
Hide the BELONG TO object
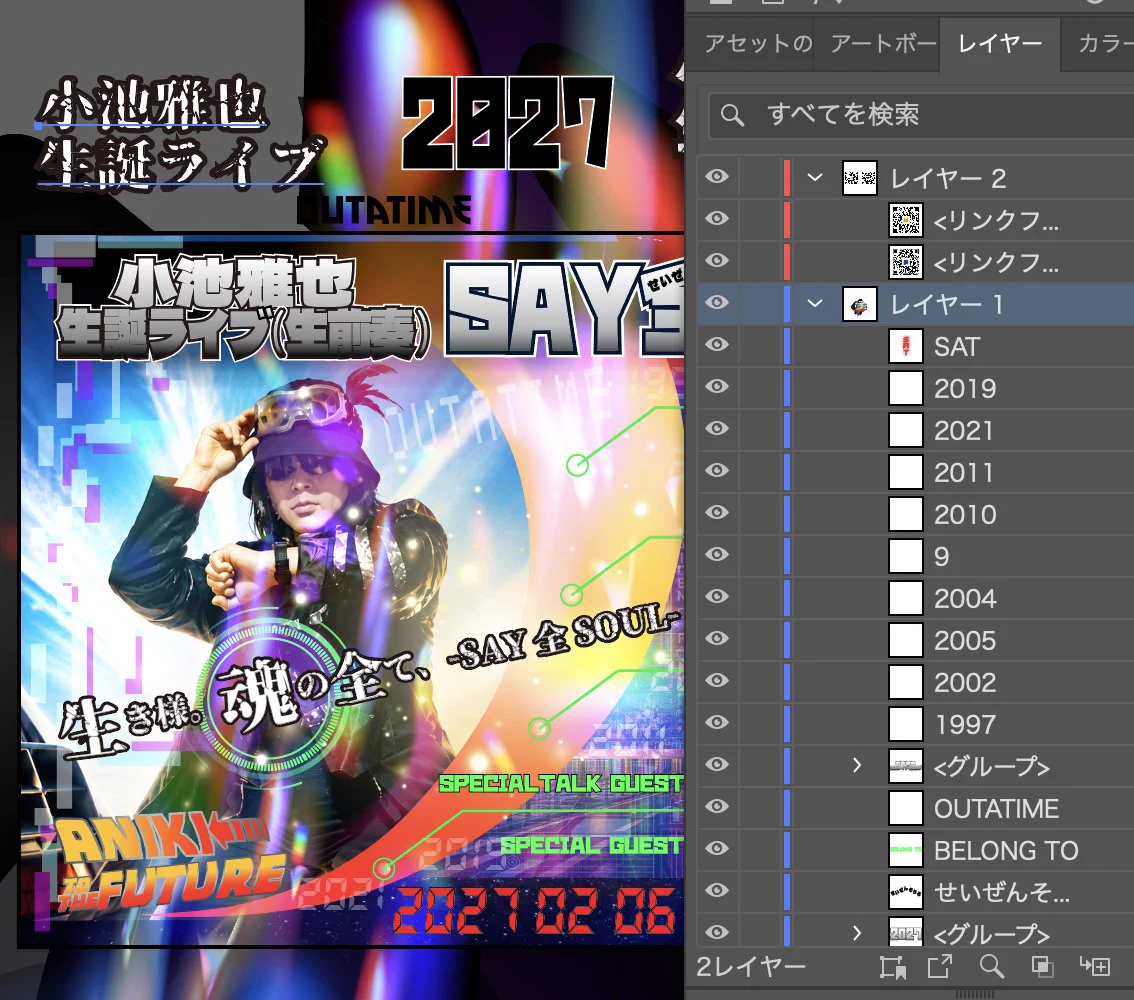pos(717,848)
